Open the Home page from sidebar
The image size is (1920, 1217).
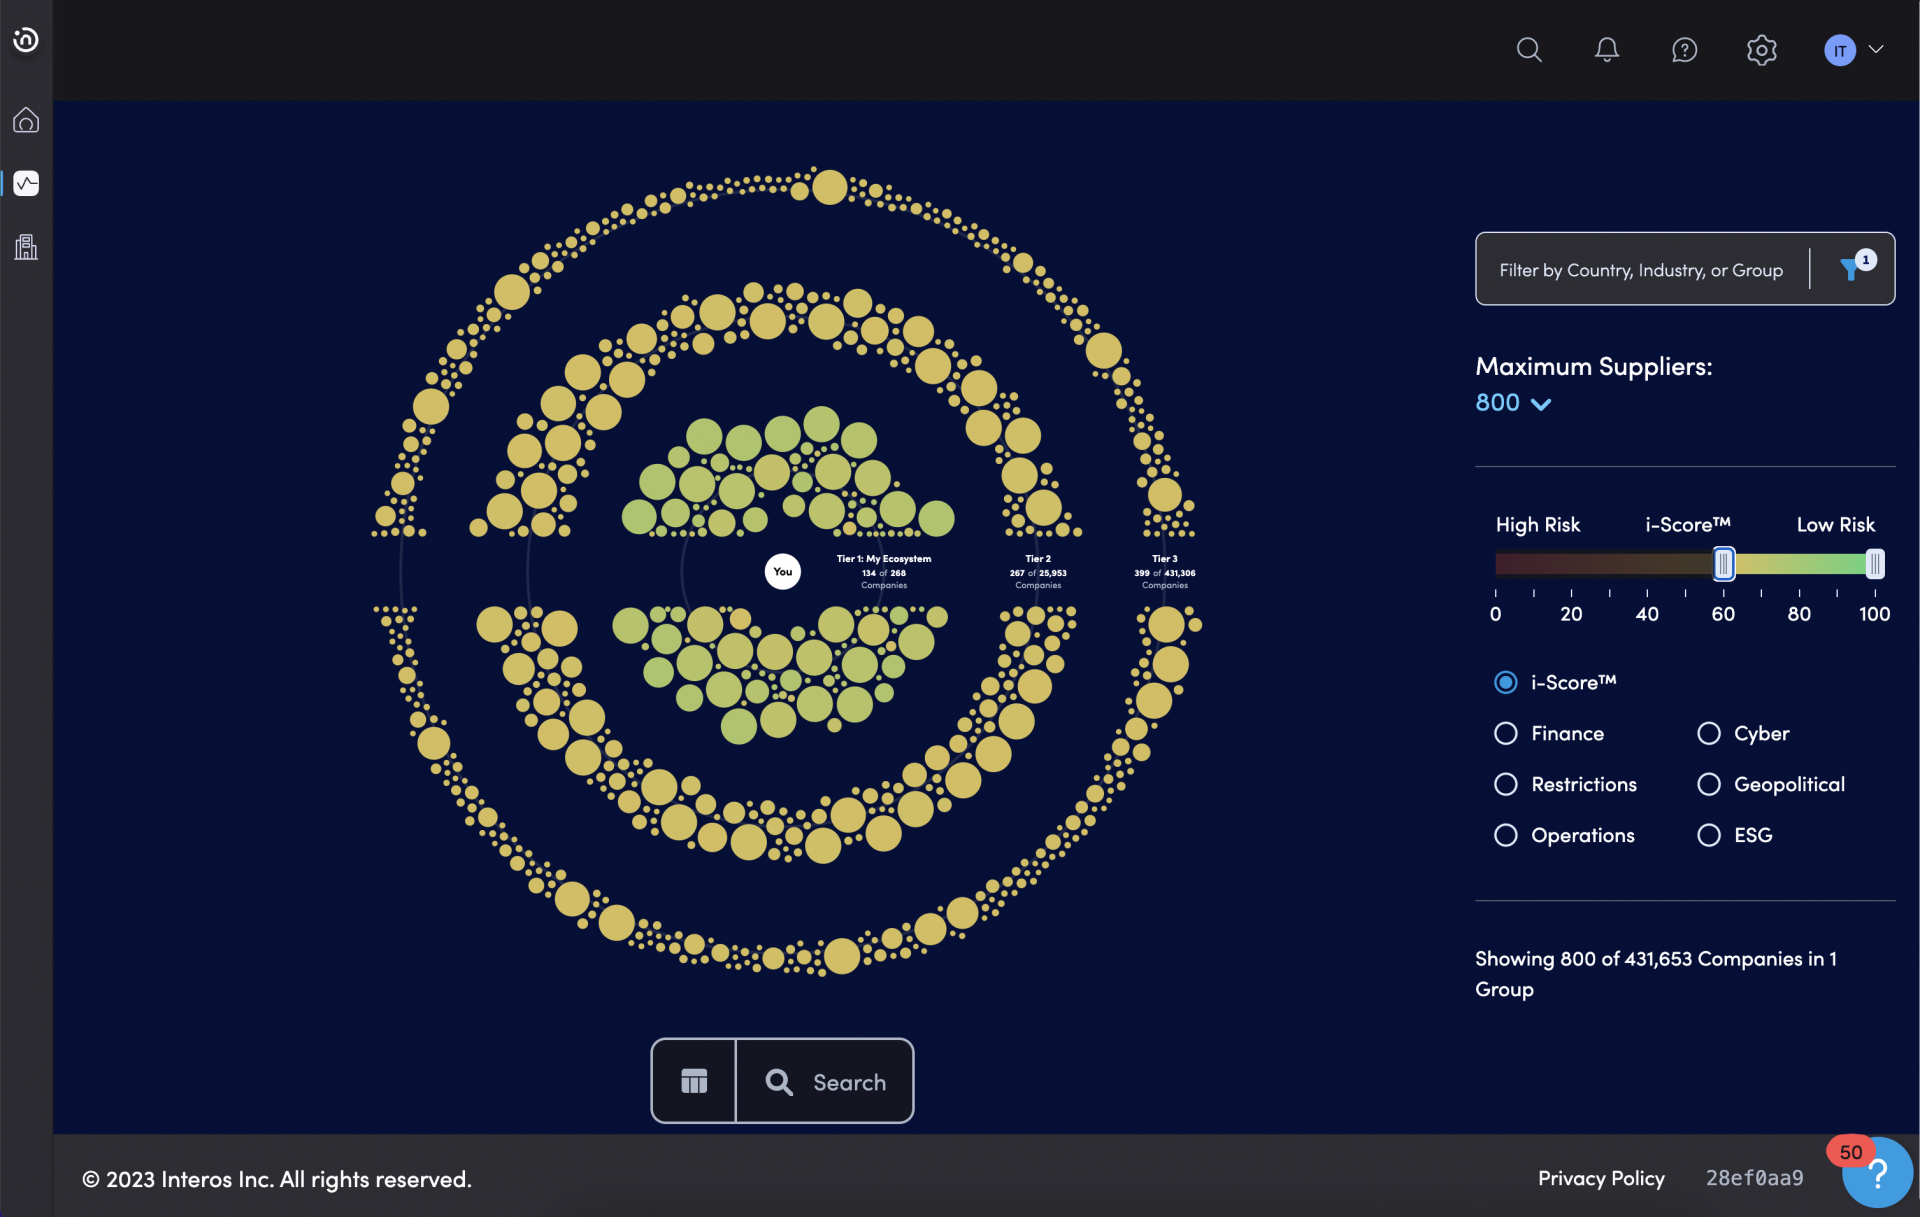click(x=26, y=120)
